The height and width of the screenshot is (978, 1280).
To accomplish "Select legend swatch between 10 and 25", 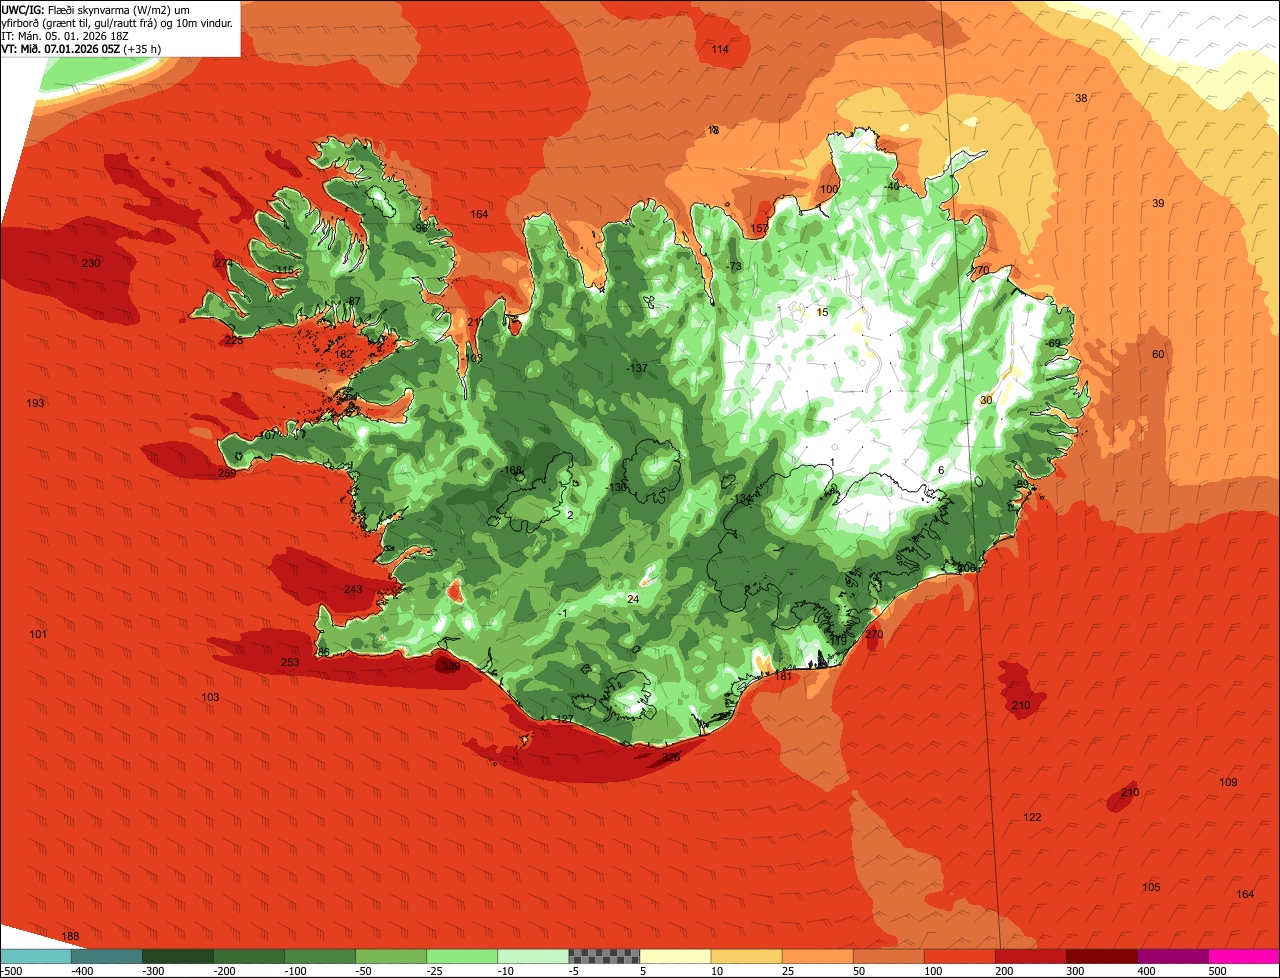I will (746, 955).
